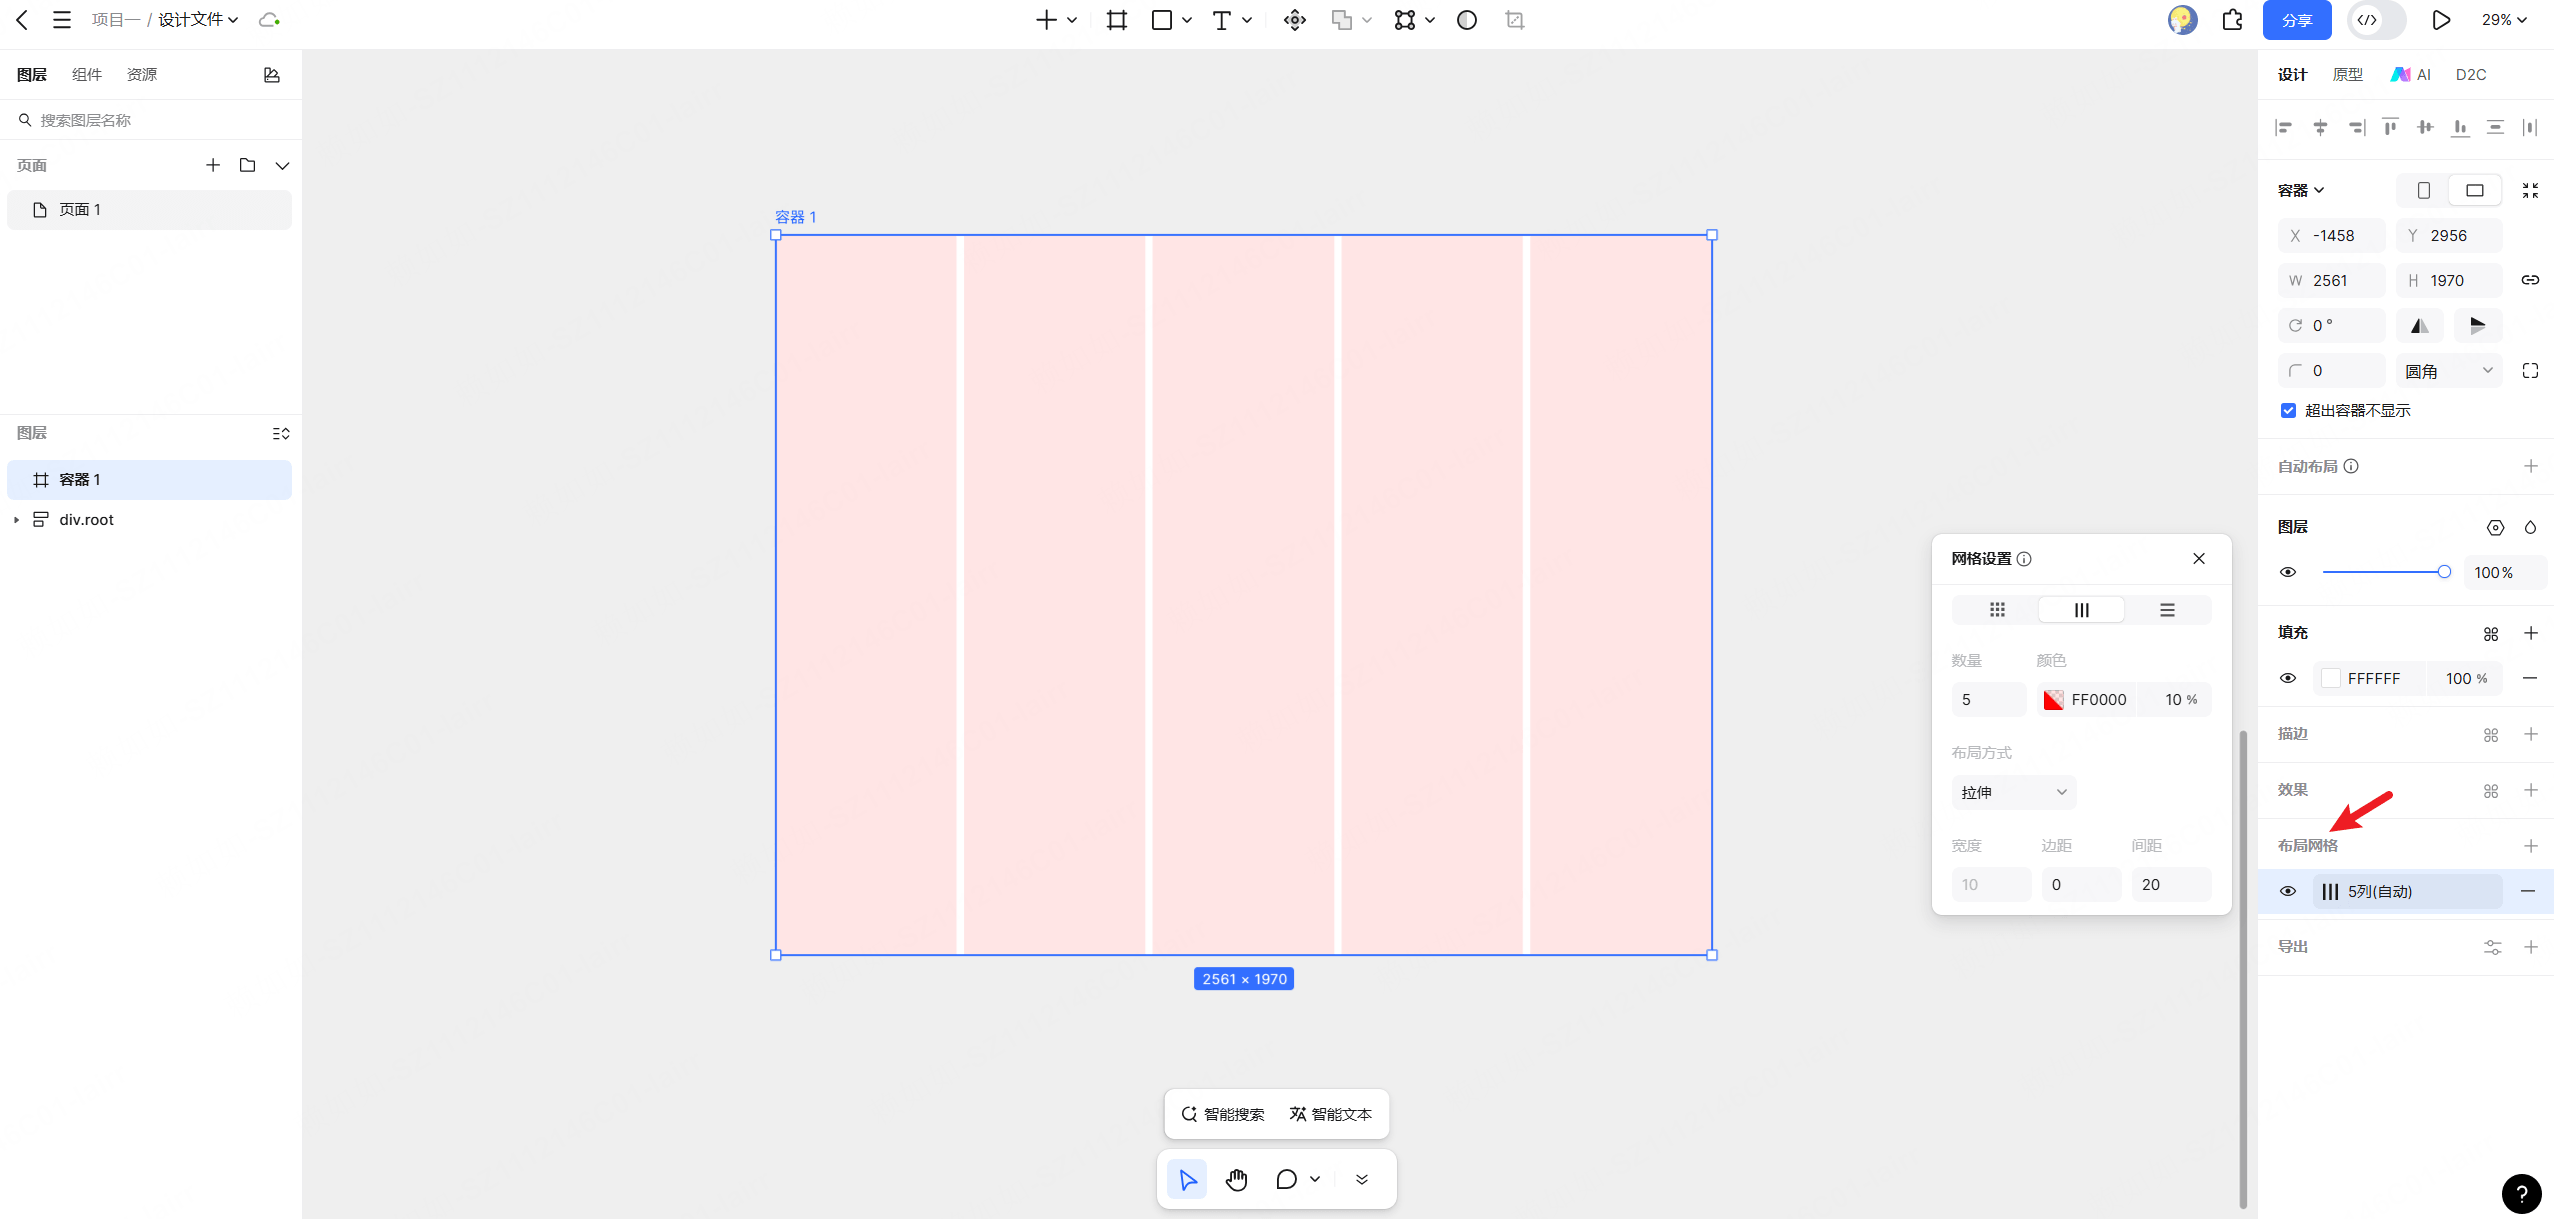The image size is (2554, 1219).
Task: Click the FF0000 grid color swatch
Action: [x=2053, y=700]
